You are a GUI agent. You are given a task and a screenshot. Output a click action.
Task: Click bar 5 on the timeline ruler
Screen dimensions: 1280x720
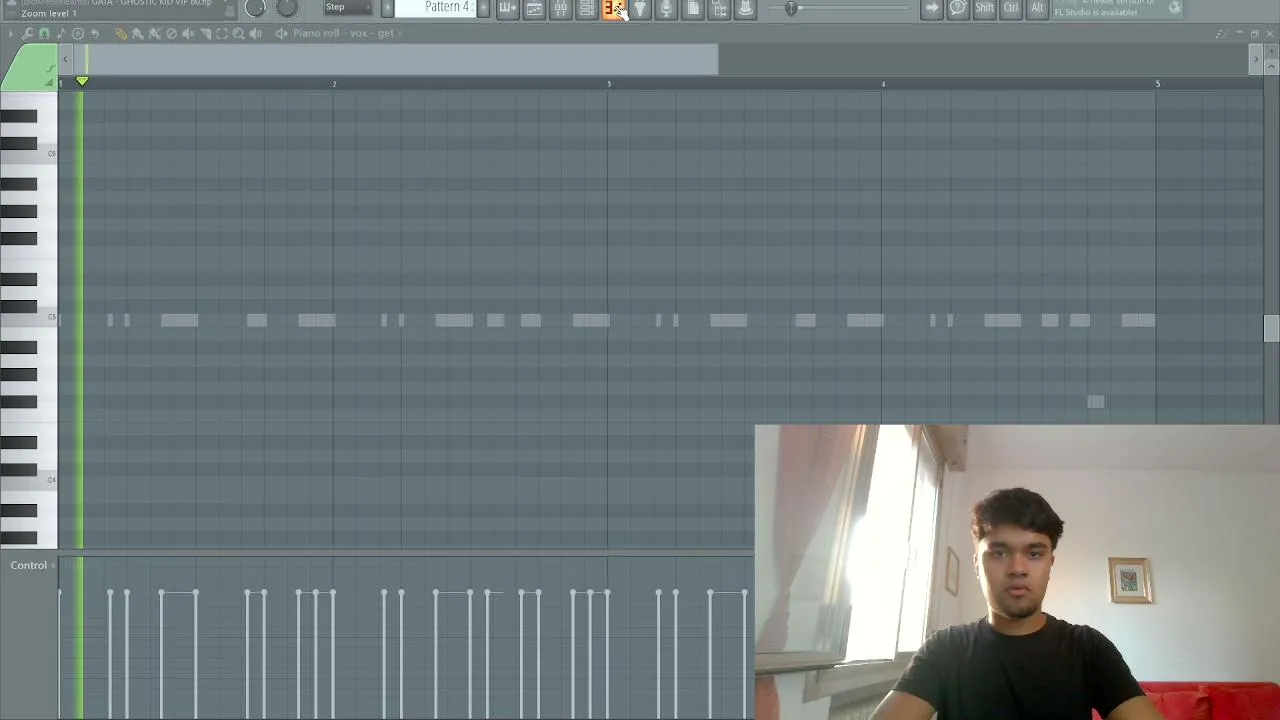point(1158,84)
